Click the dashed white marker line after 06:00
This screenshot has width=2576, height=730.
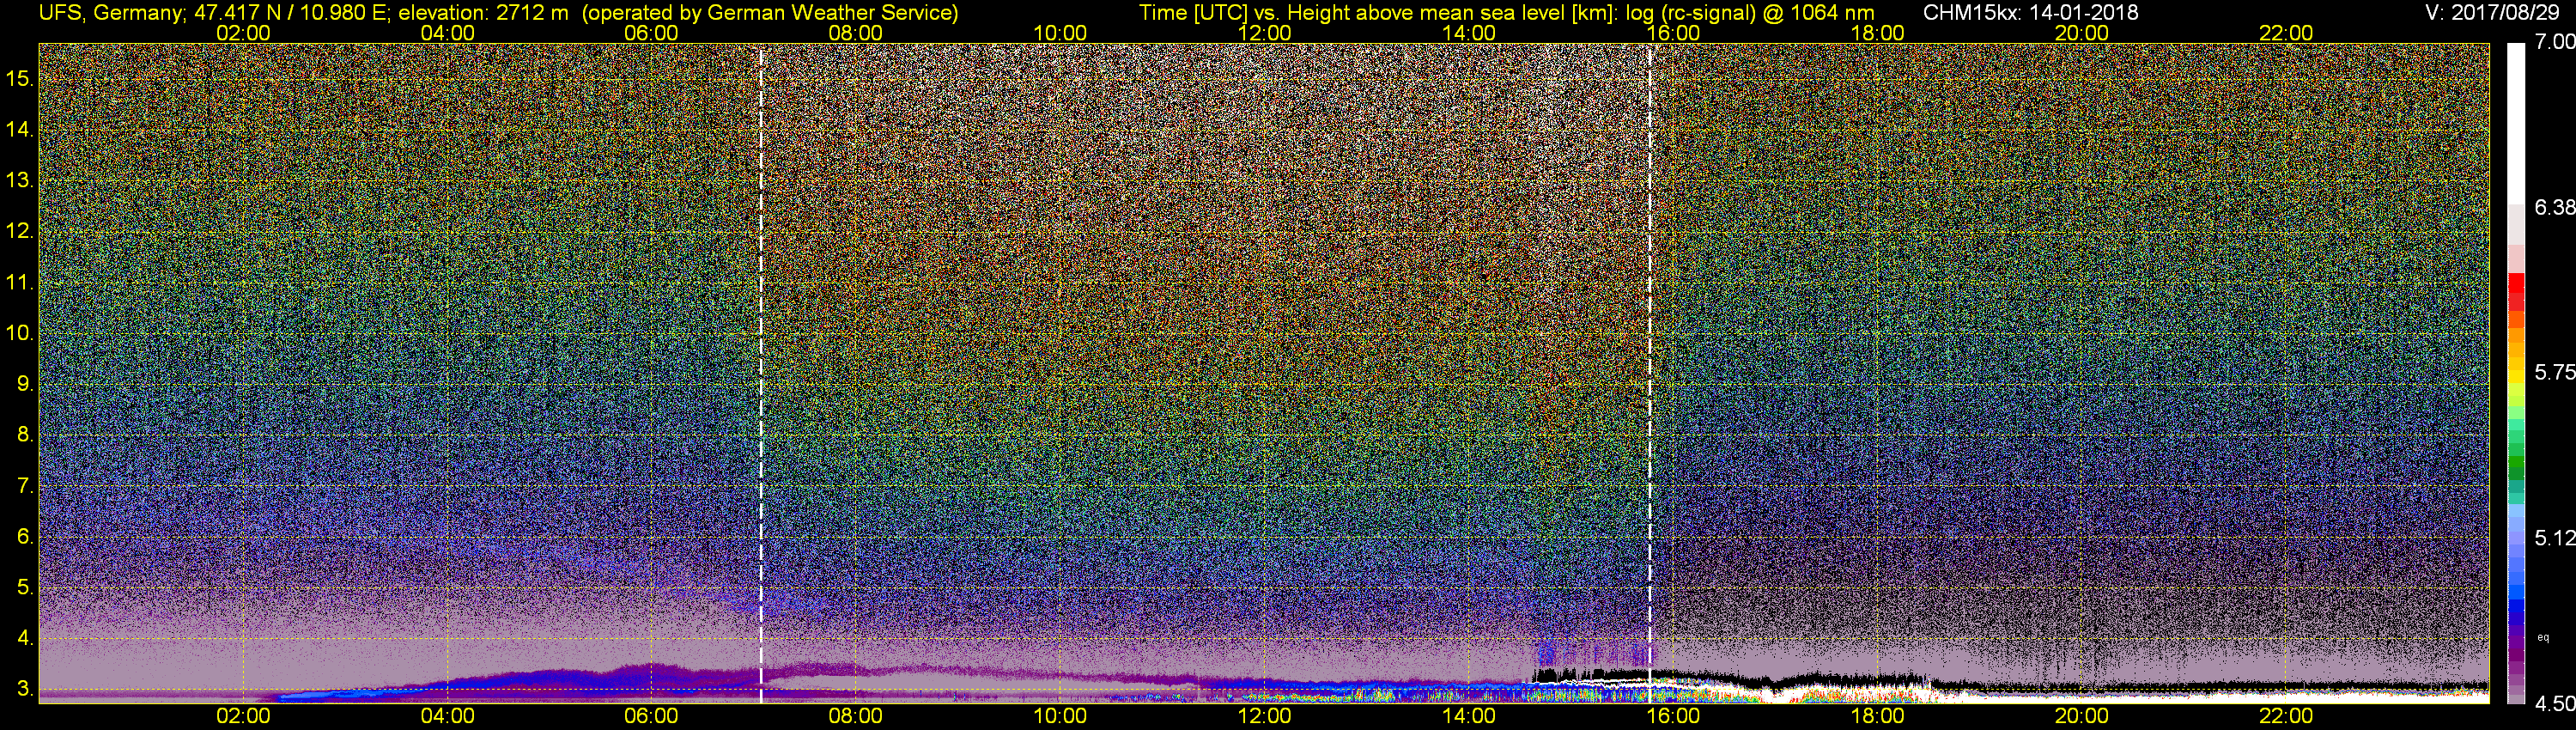coord(761,374)
